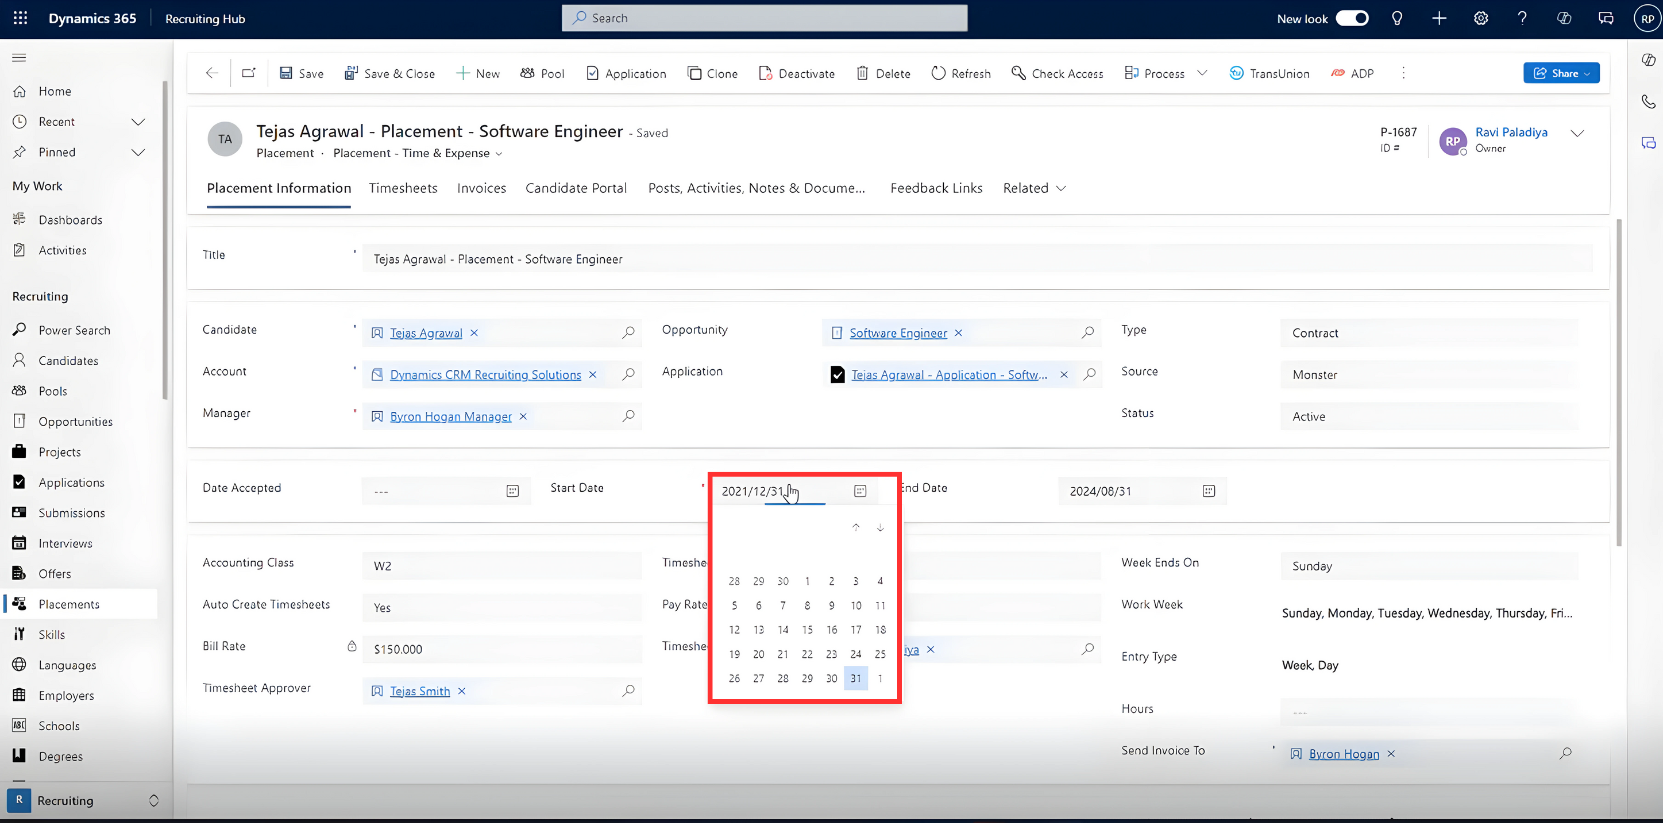Collapse the sidebar with hamburger menu icon
This screenshot has width=1664, height=823.
point(19,58)
